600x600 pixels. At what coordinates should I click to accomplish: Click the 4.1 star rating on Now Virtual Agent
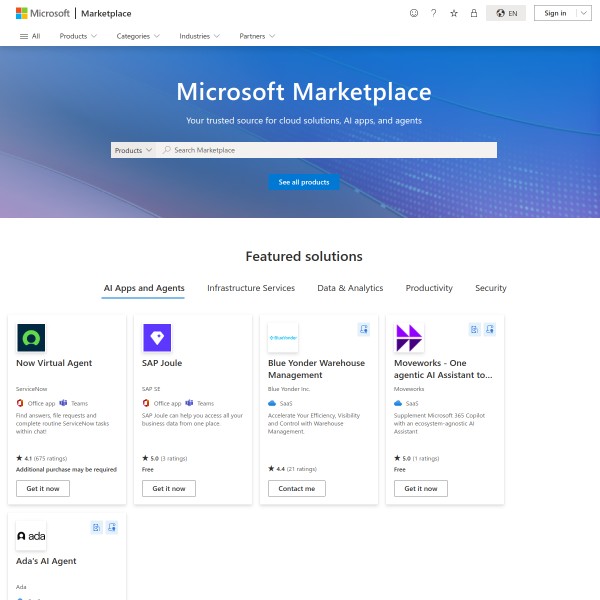pyautogui.click(x=41, y=458)
